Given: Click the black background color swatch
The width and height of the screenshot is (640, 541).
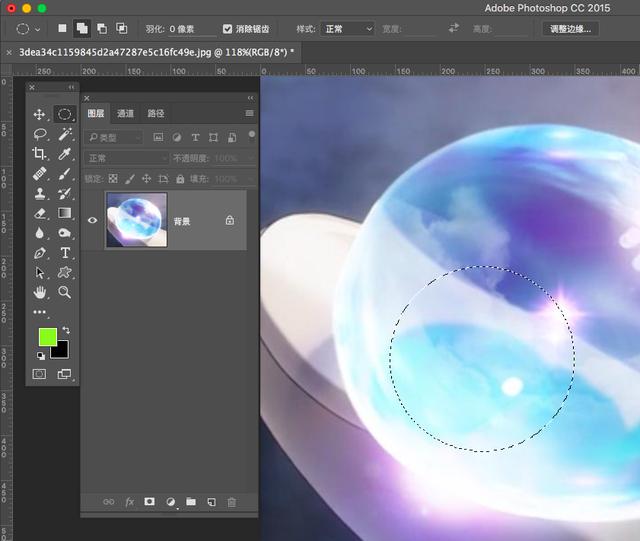Looking at the screenshot, I should tap(62, 352).
